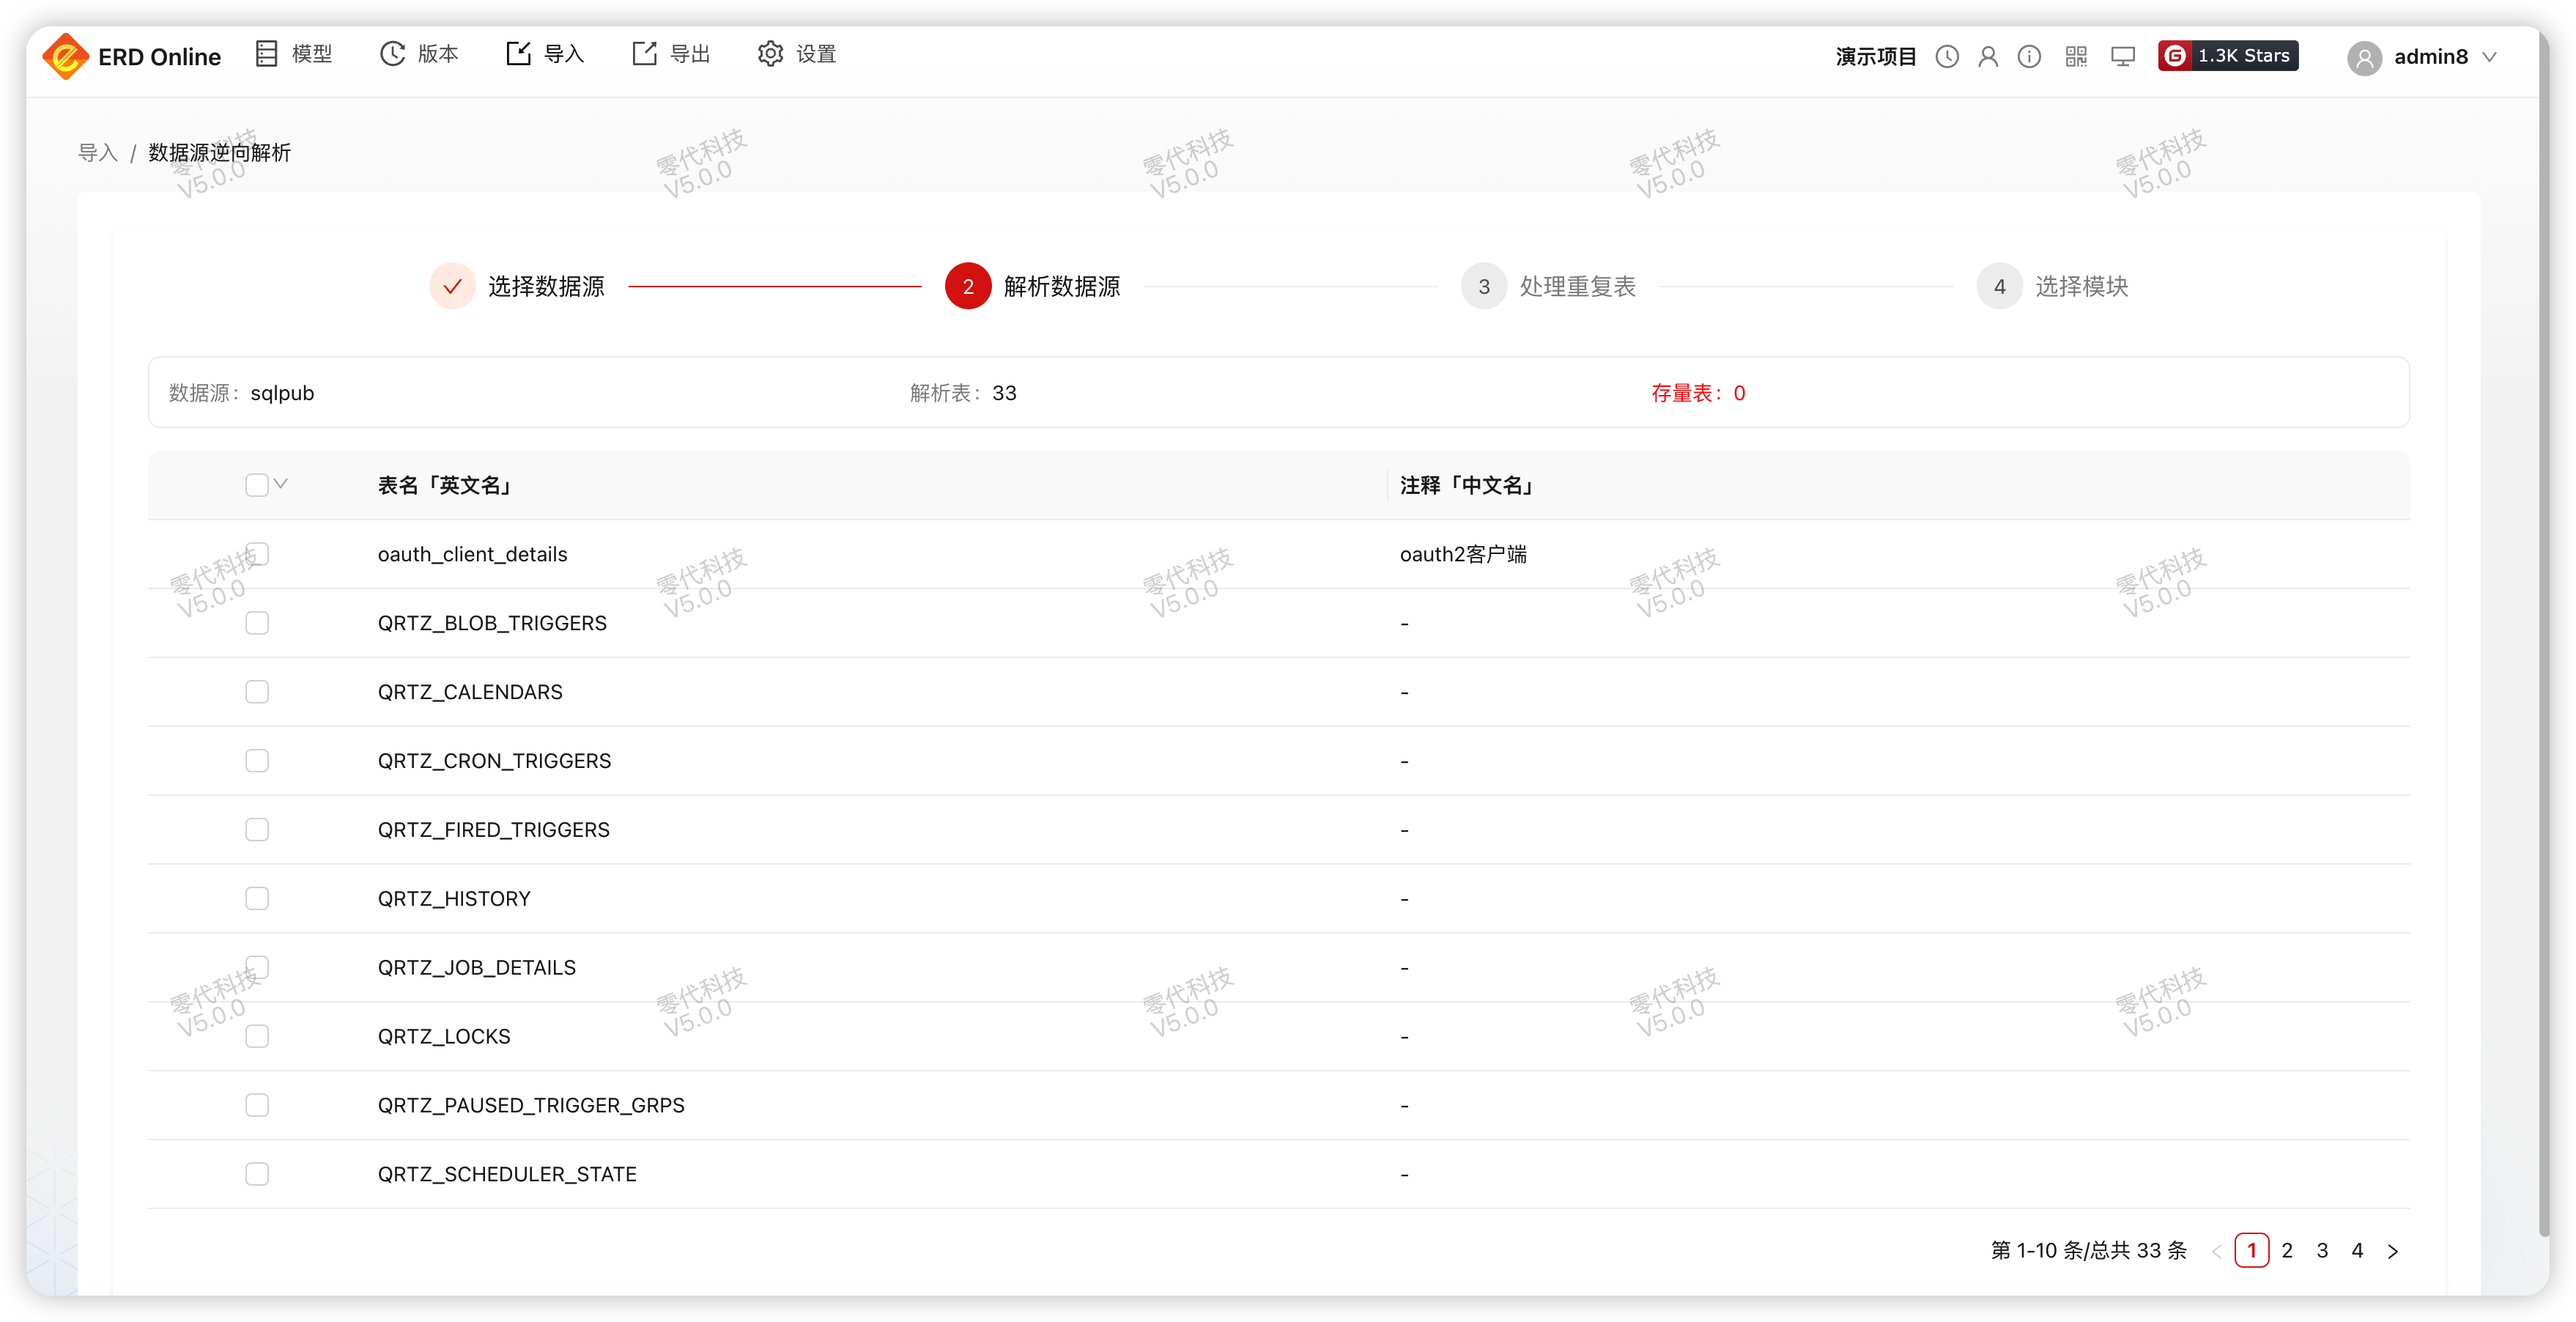Click the 选择数据源 completed step

click(518, 287)
